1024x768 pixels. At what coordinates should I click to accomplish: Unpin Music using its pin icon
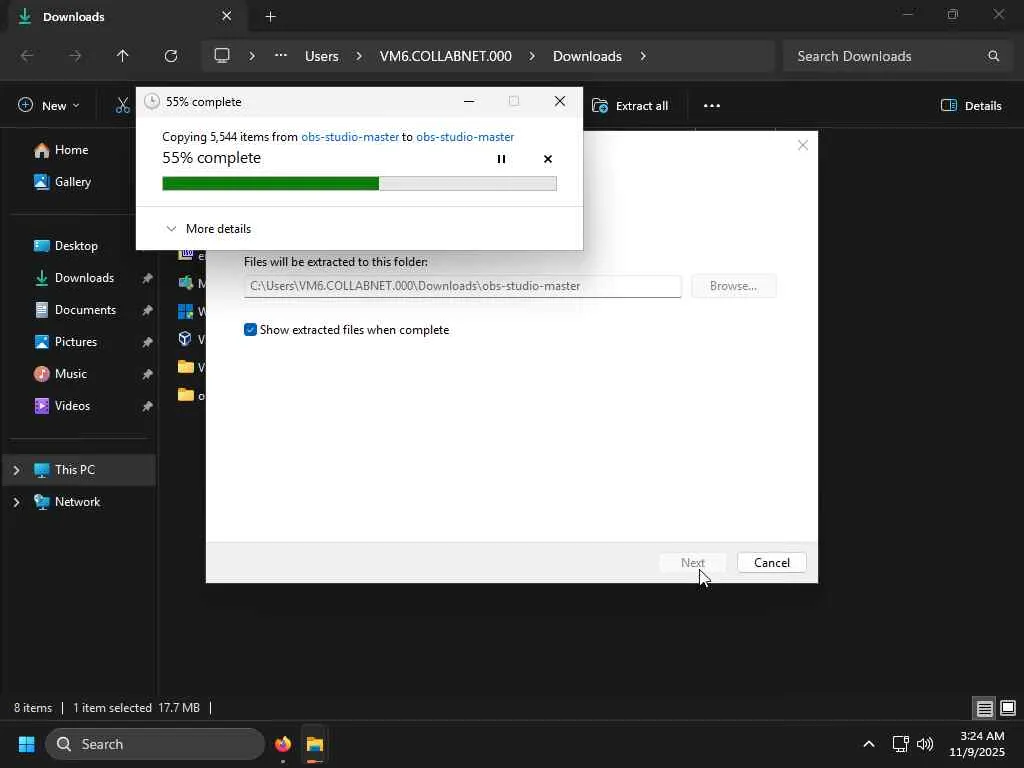point(148,374)
